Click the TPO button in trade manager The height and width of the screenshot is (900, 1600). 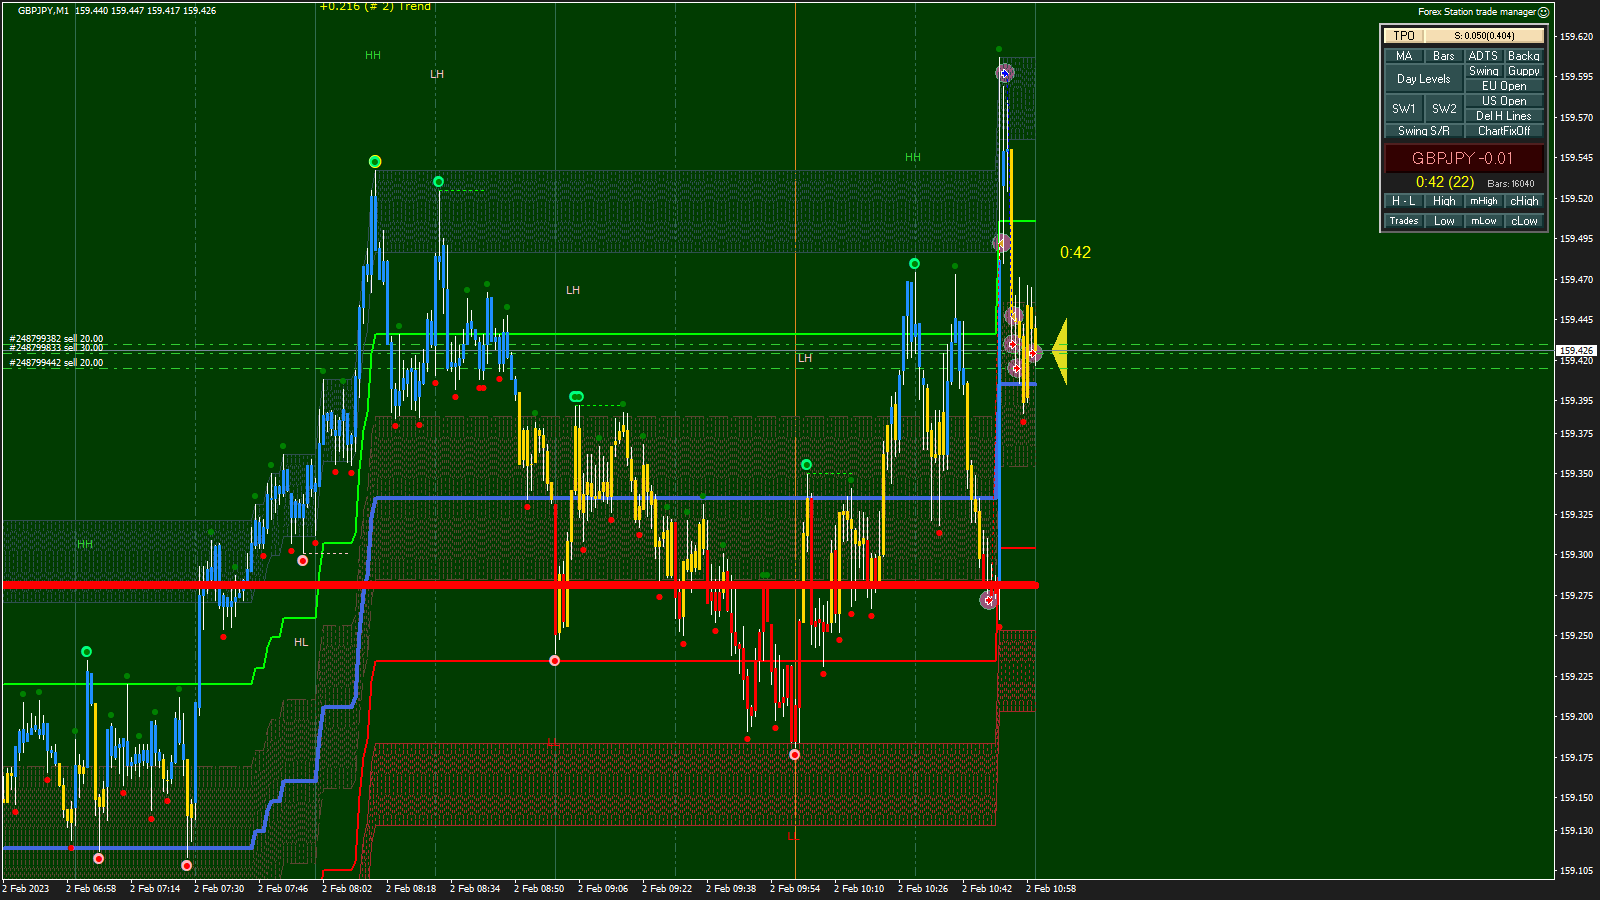coord(1404,36)
